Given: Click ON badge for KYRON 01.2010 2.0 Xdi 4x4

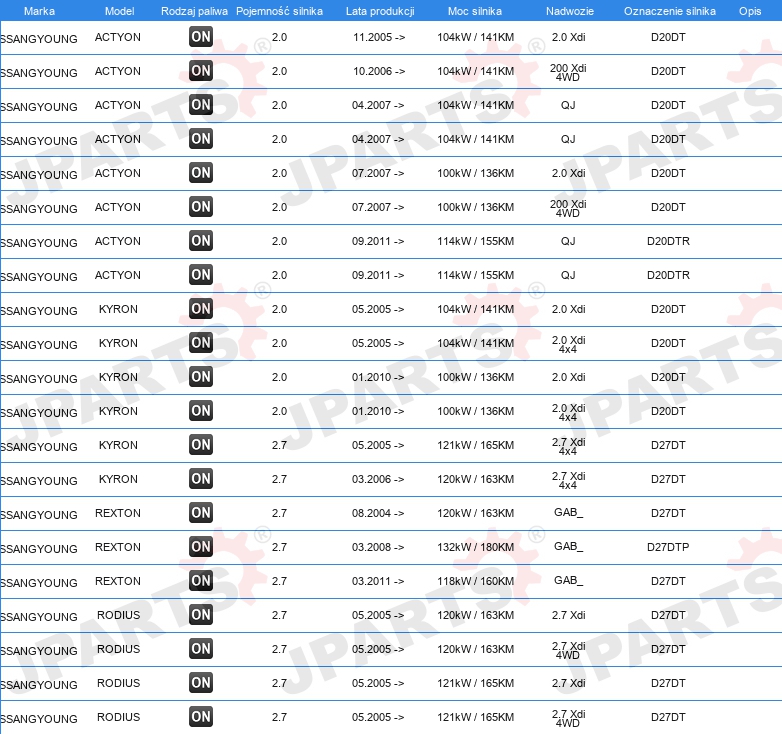Looking at the screenshot, I should pyautogui.click(x=201, y=411).
